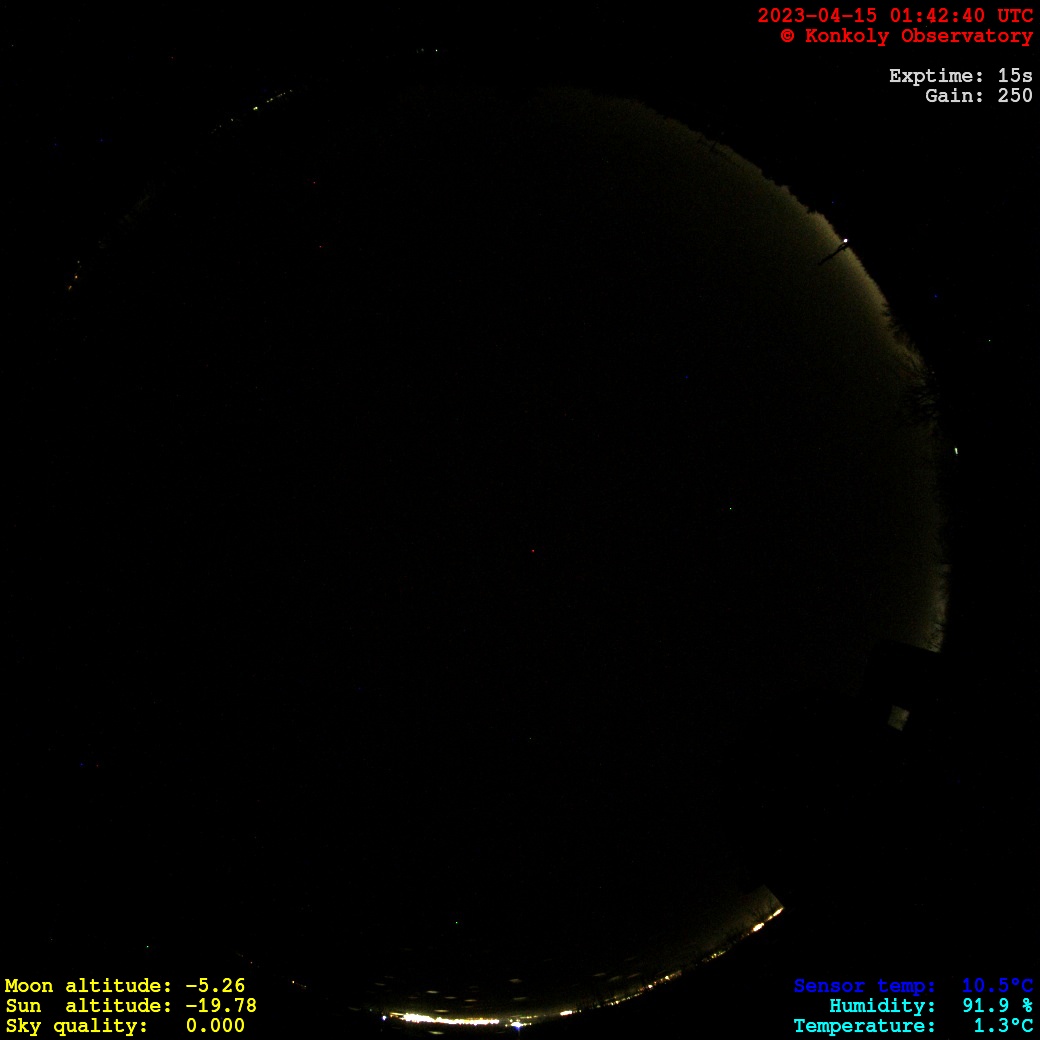Click the Gain: 250 readout

978,96
